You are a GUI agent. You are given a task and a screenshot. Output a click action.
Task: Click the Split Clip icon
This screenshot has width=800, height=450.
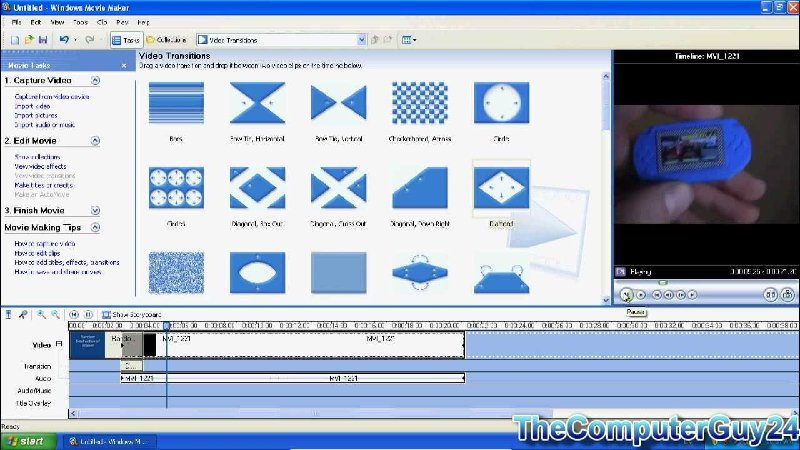pos(770,294)
